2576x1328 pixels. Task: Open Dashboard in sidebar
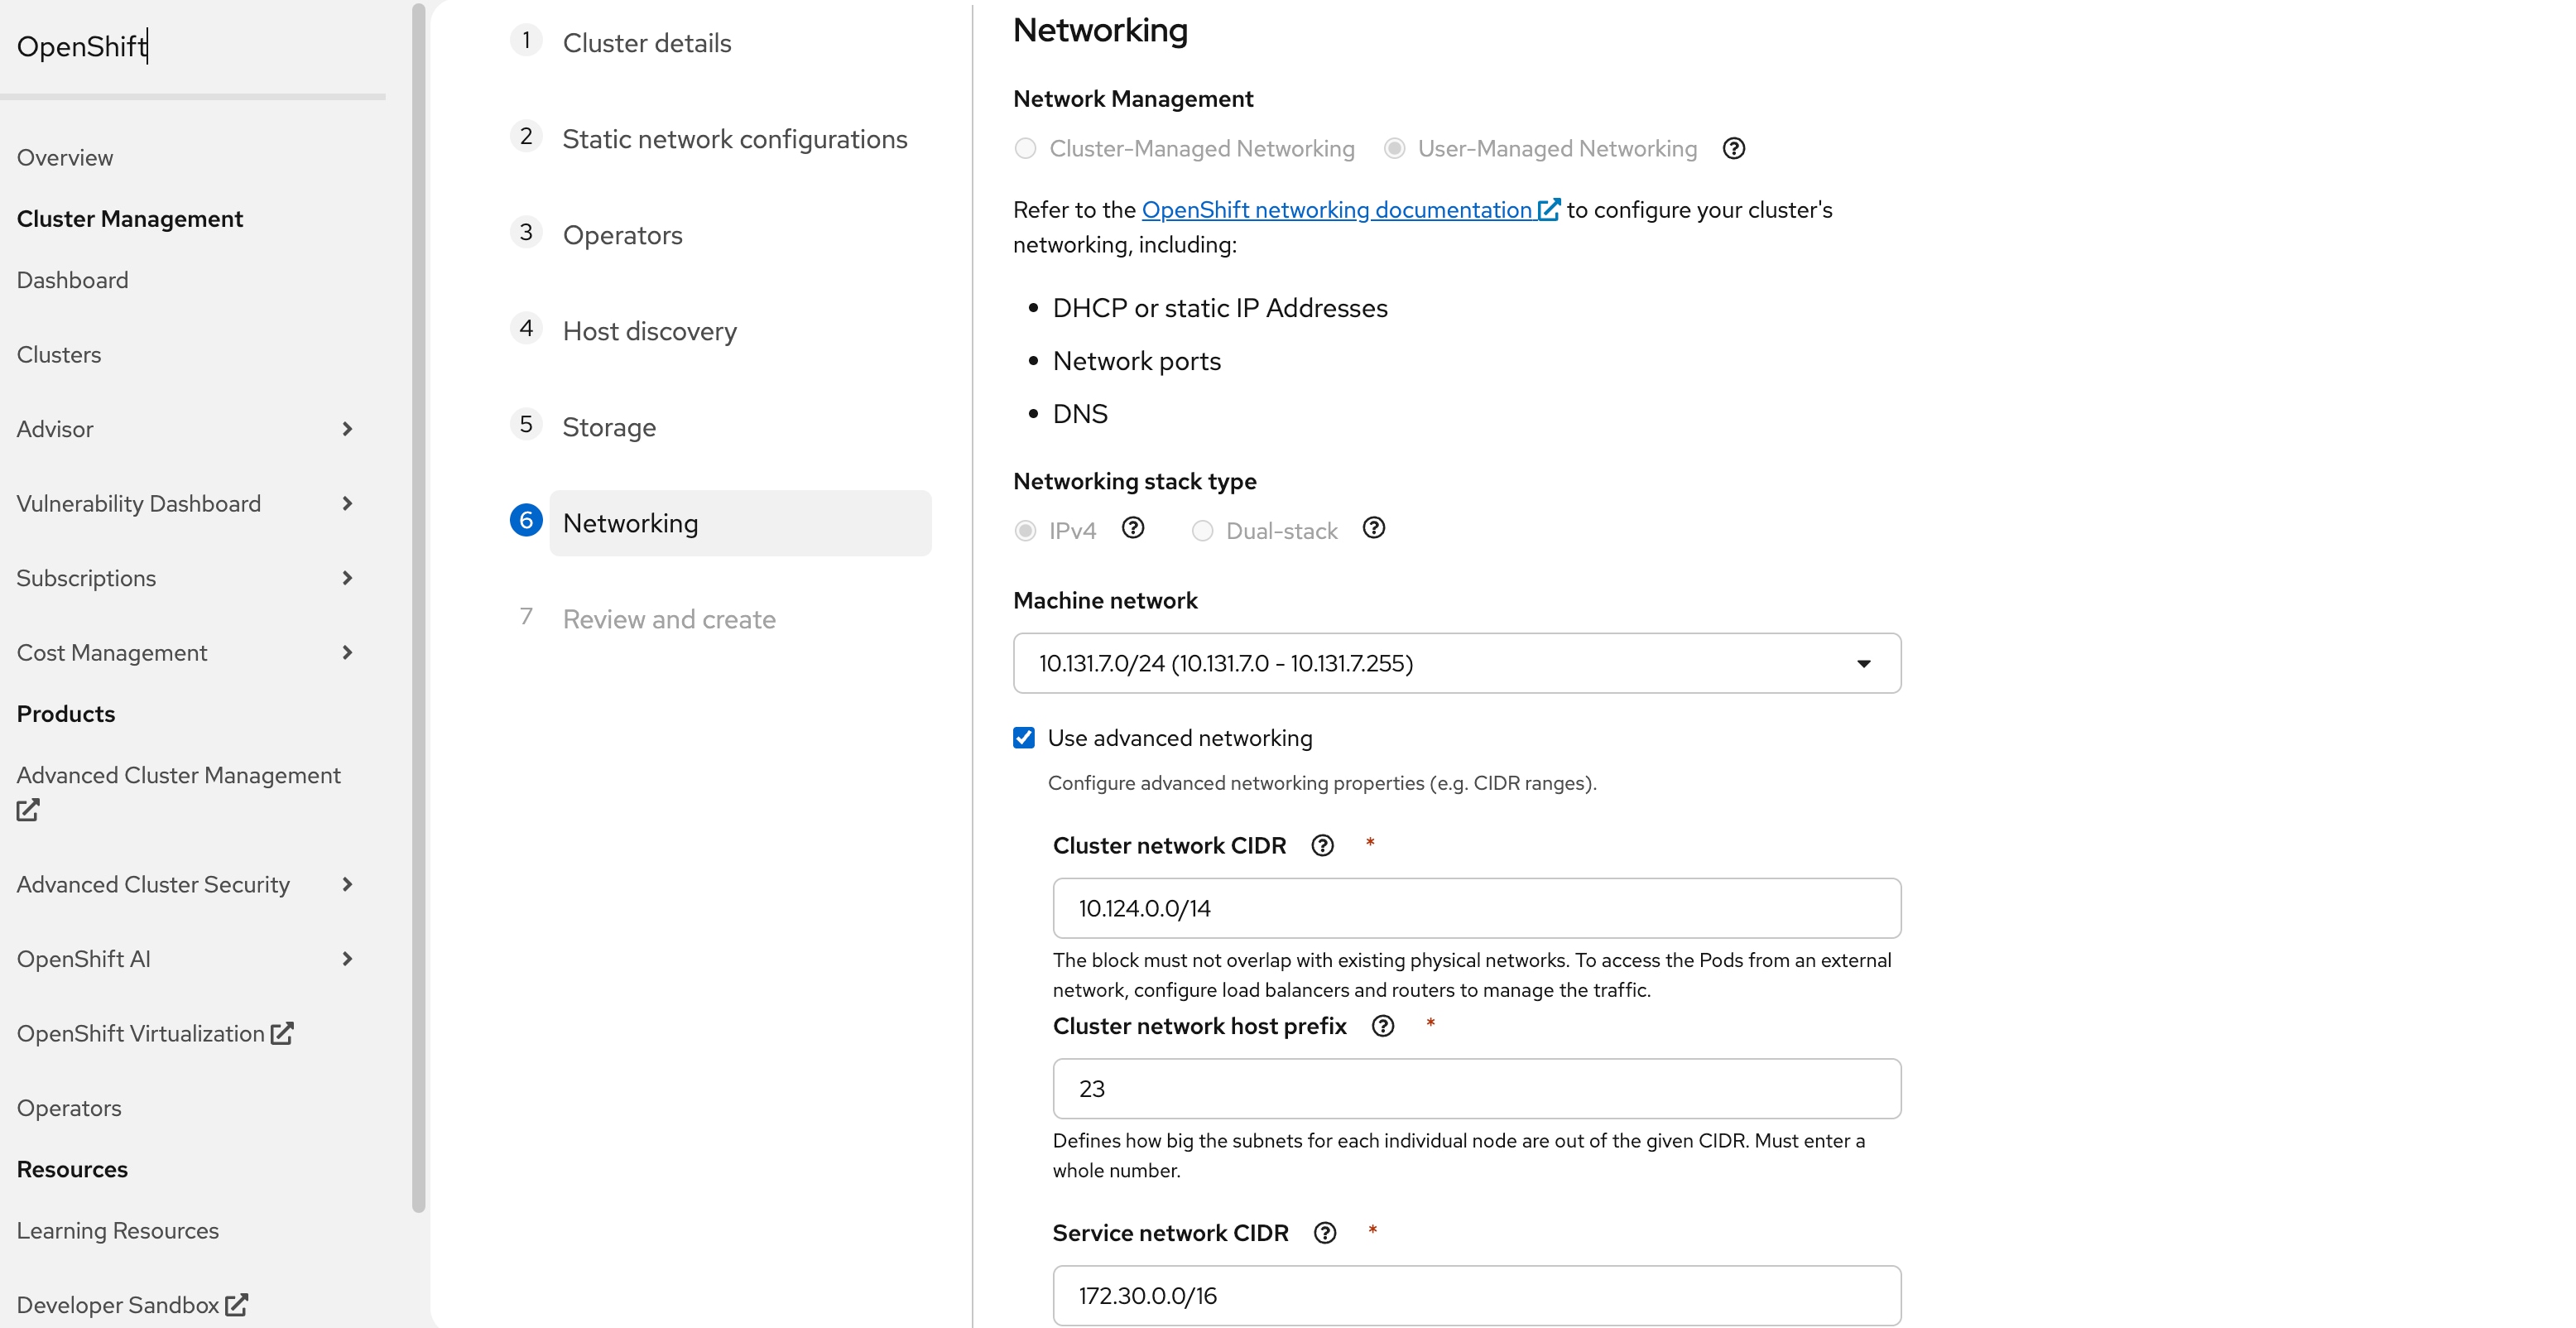72,280
